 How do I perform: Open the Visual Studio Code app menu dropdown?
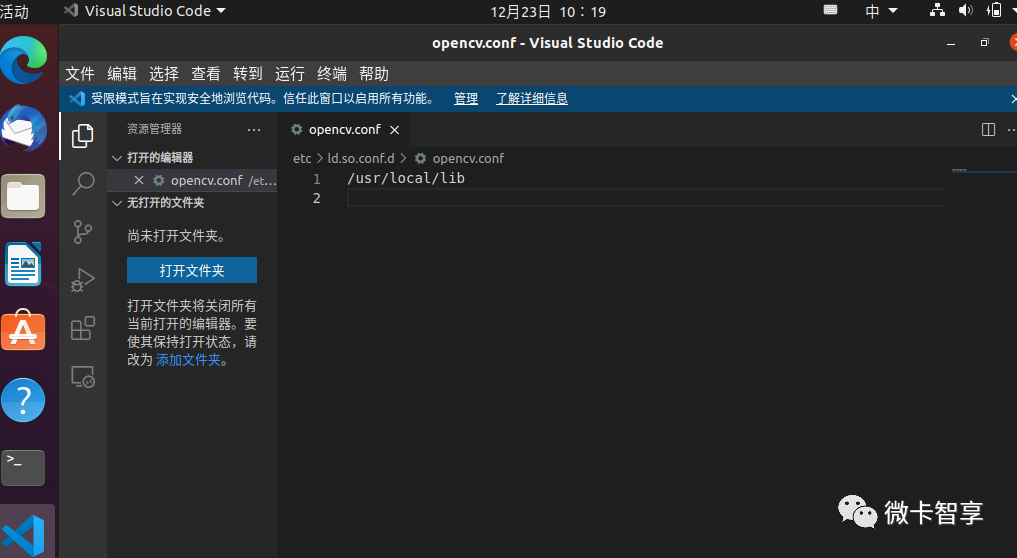145,11
